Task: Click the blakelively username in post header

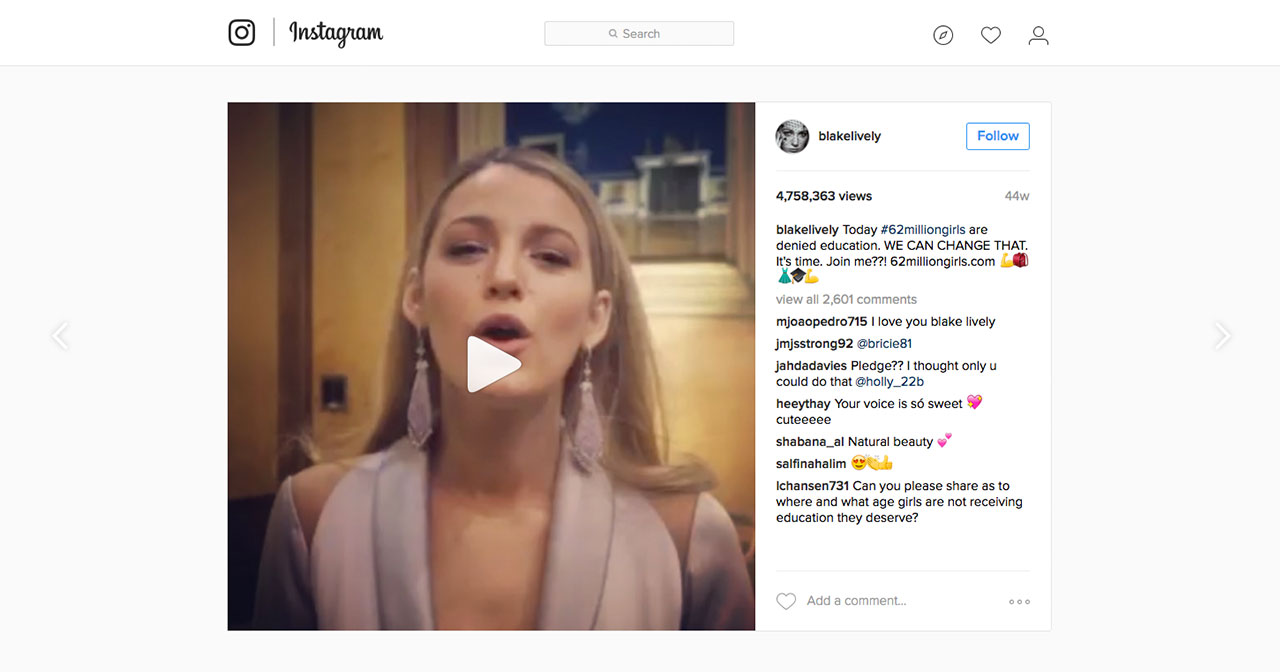Action: [849, 136]
